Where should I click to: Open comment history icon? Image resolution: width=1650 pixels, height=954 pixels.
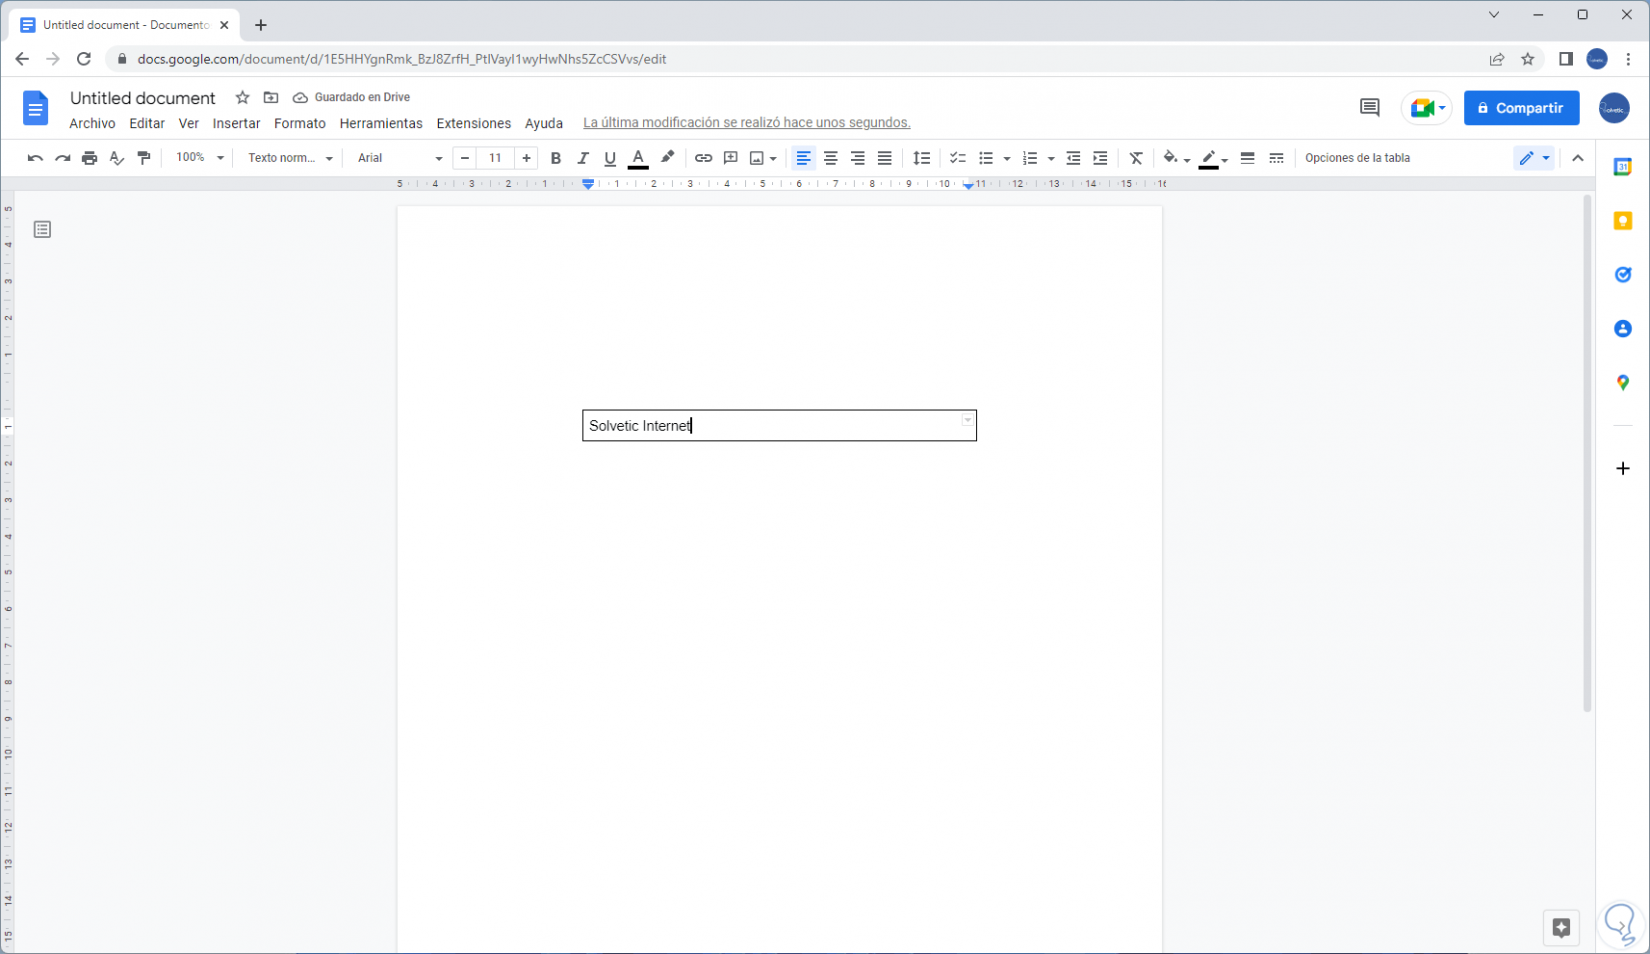tap(1370, 108)
